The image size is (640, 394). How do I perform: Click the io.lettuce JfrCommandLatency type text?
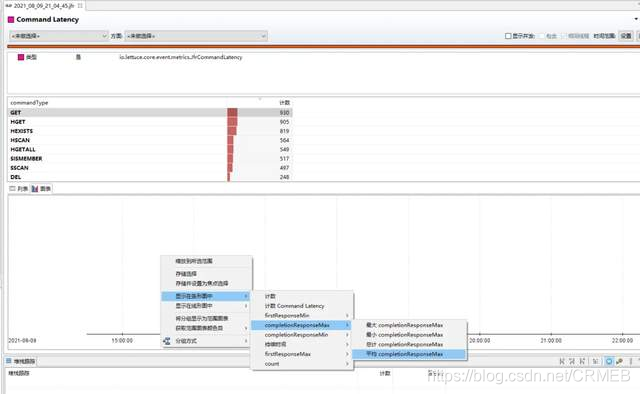click(181, 57)
